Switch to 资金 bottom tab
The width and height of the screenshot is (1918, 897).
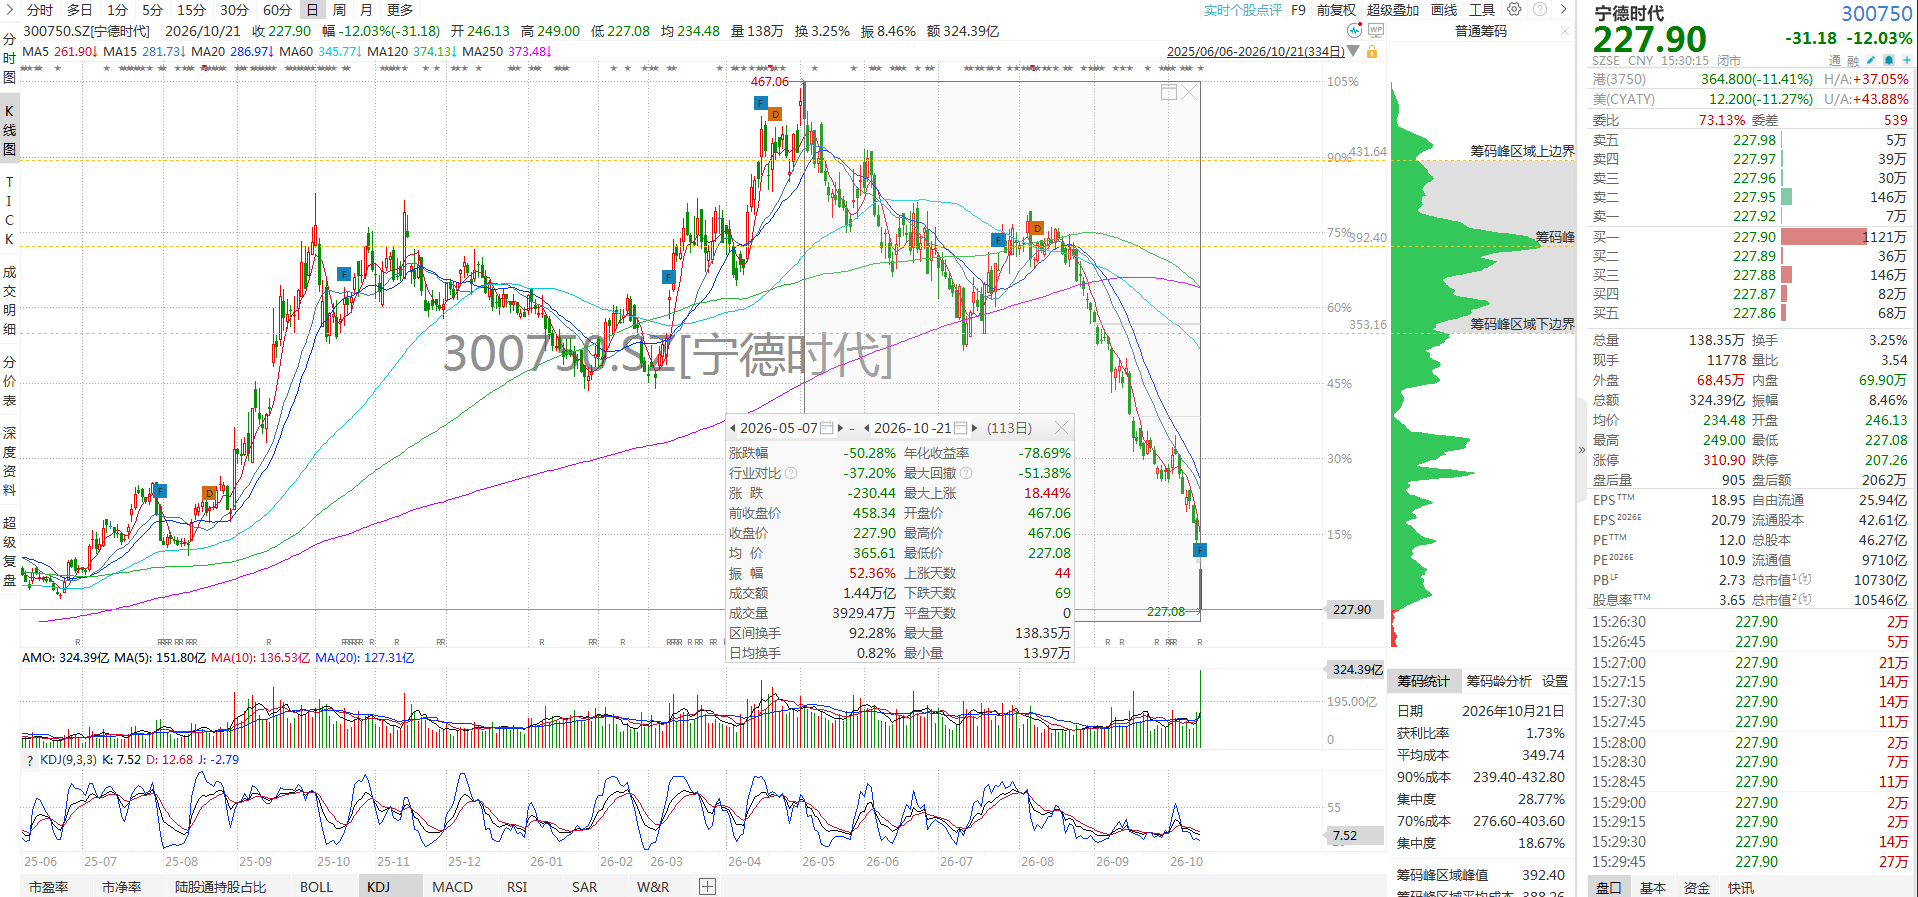tap(1697, 888)
